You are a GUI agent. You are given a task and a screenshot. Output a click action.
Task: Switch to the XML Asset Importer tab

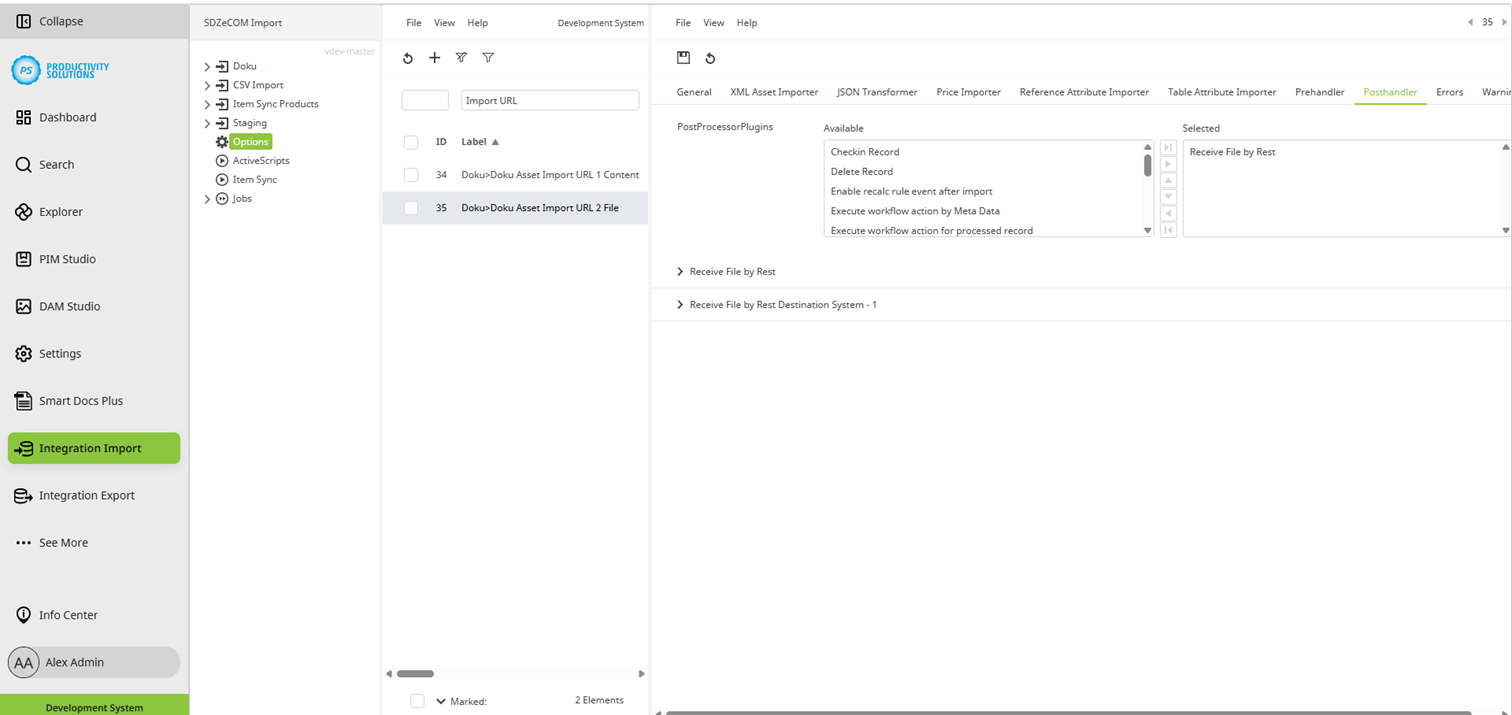coord(773,91)
